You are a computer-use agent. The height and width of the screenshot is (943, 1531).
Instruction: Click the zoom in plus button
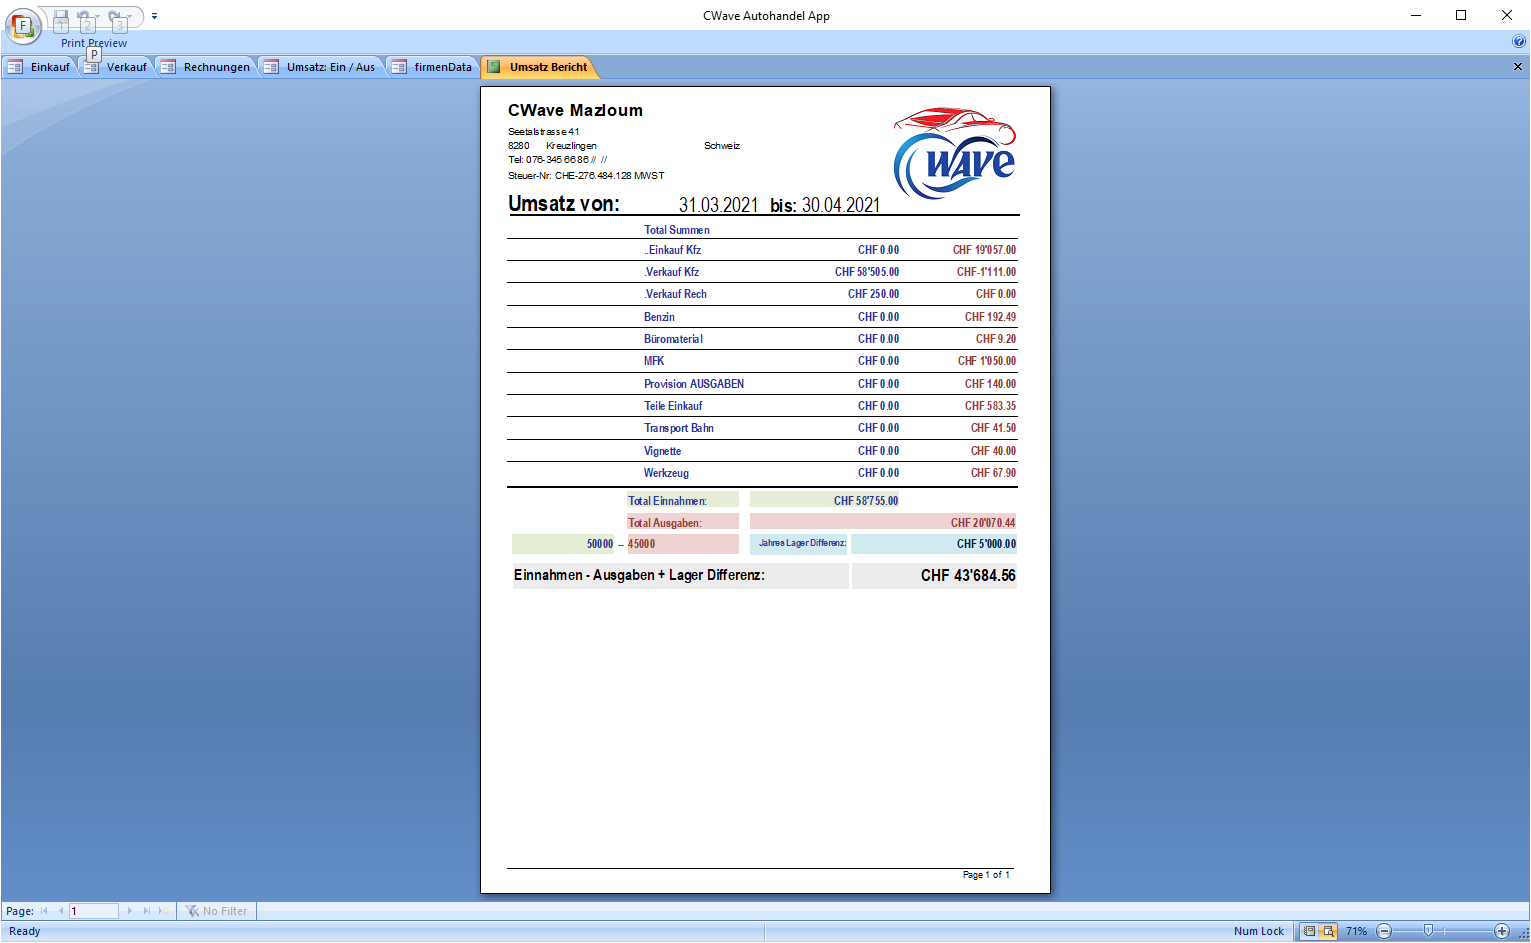point(1501,931)
